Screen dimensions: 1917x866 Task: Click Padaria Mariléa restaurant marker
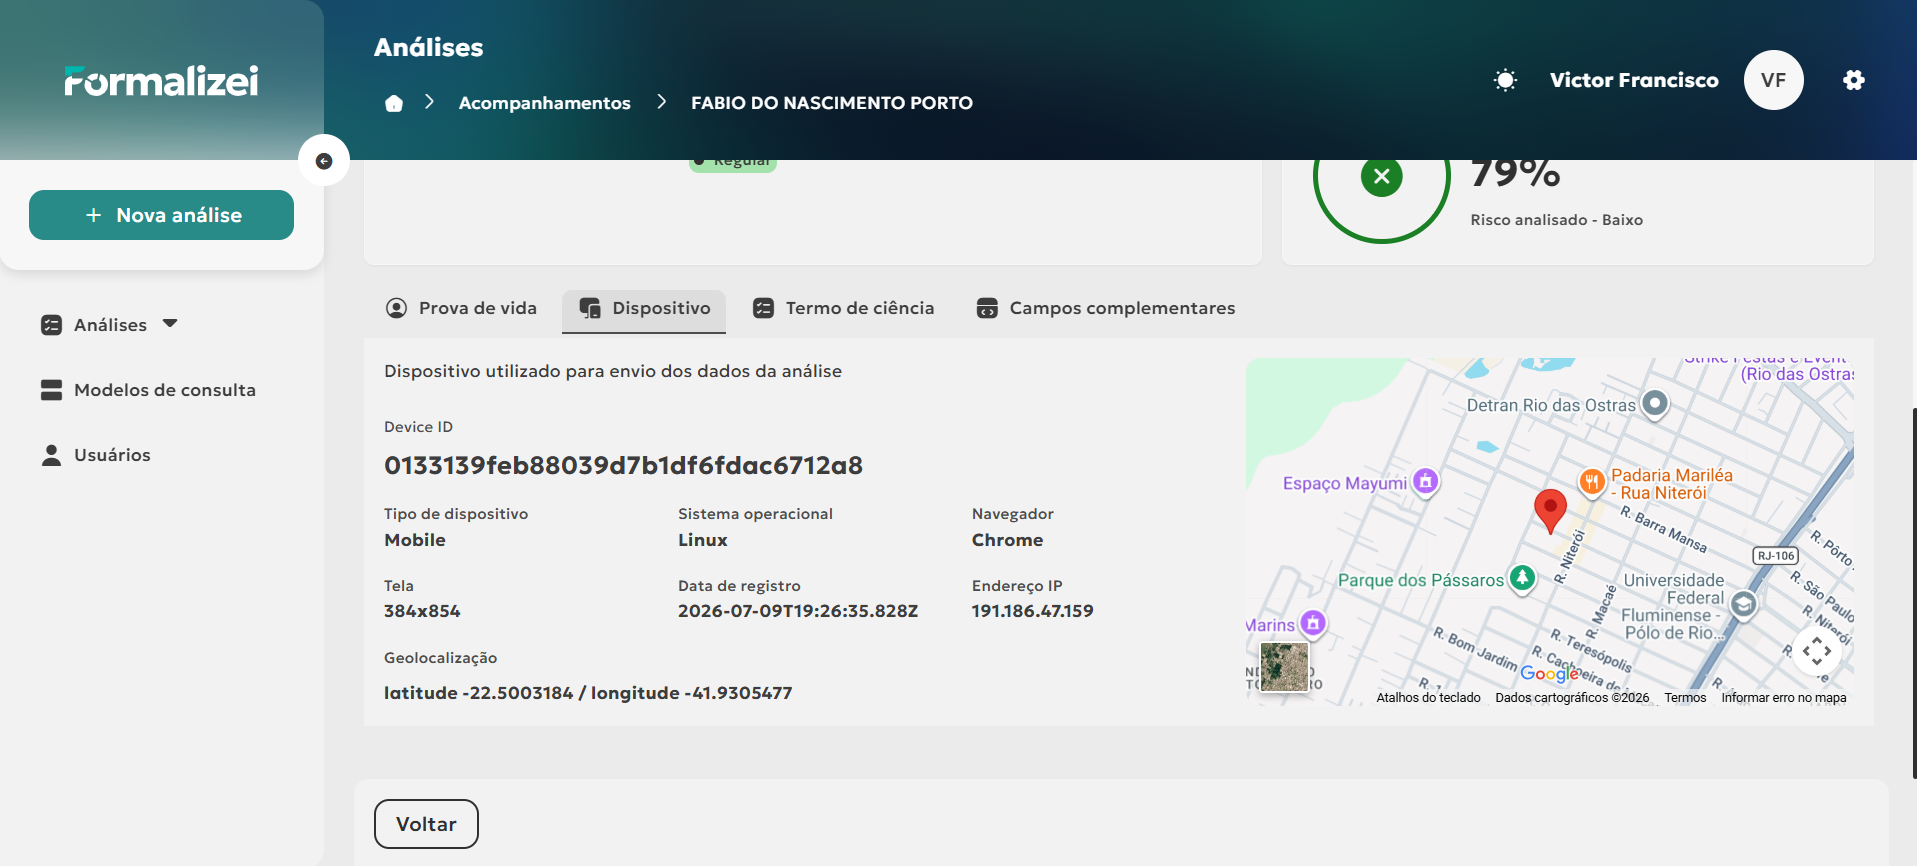click(x=1592, y=482)
